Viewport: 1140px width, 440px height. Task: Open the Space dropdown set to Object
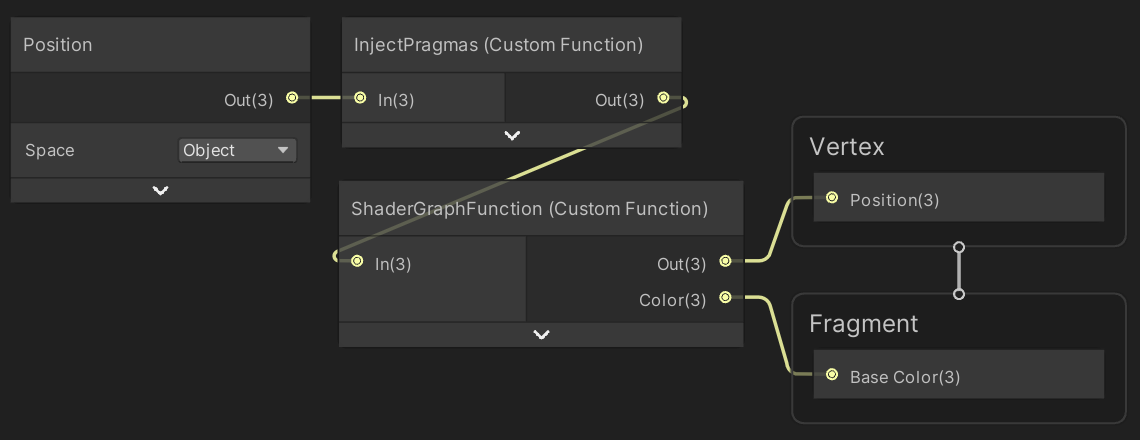click(x=237, y=151)
